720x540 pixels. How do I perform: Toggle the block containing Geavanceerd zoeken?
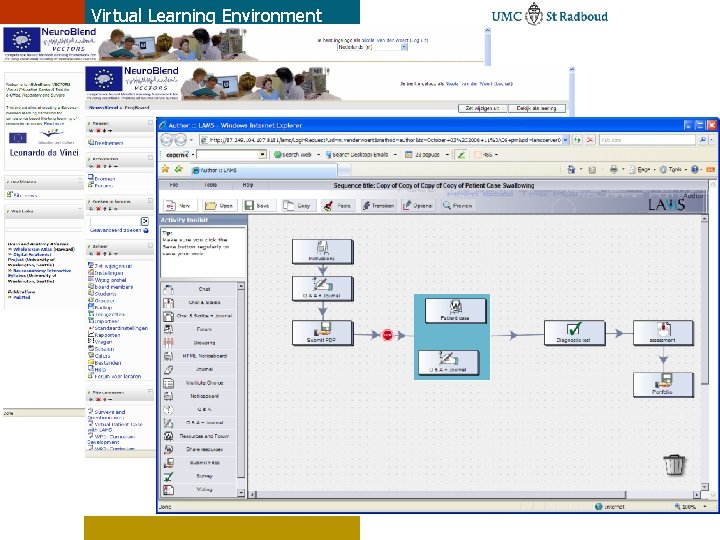pyautogui.click(x=150, y=201)
